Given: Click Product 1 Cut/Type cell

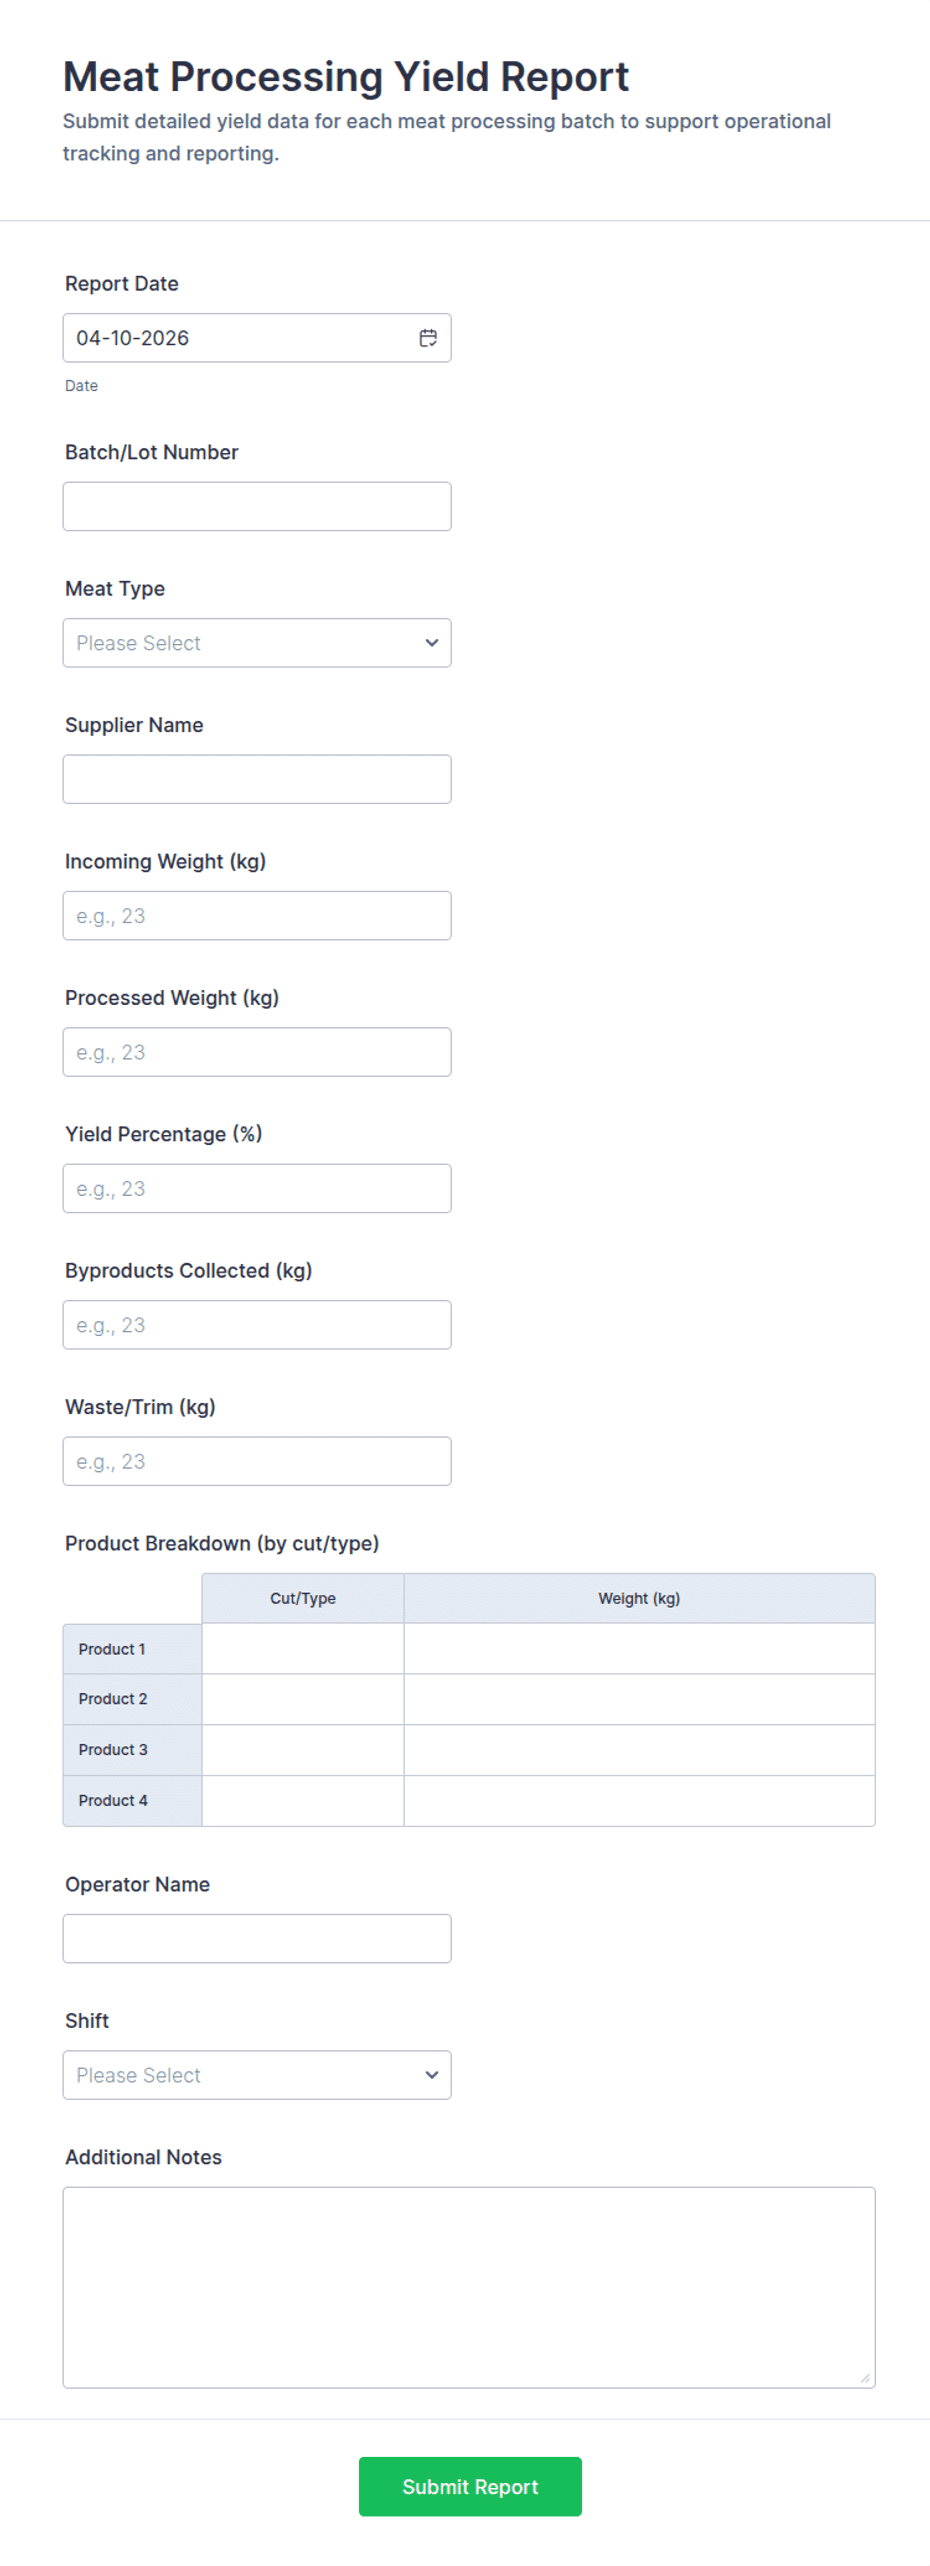Looking at the screenshot, I should tap(302, 1648).
